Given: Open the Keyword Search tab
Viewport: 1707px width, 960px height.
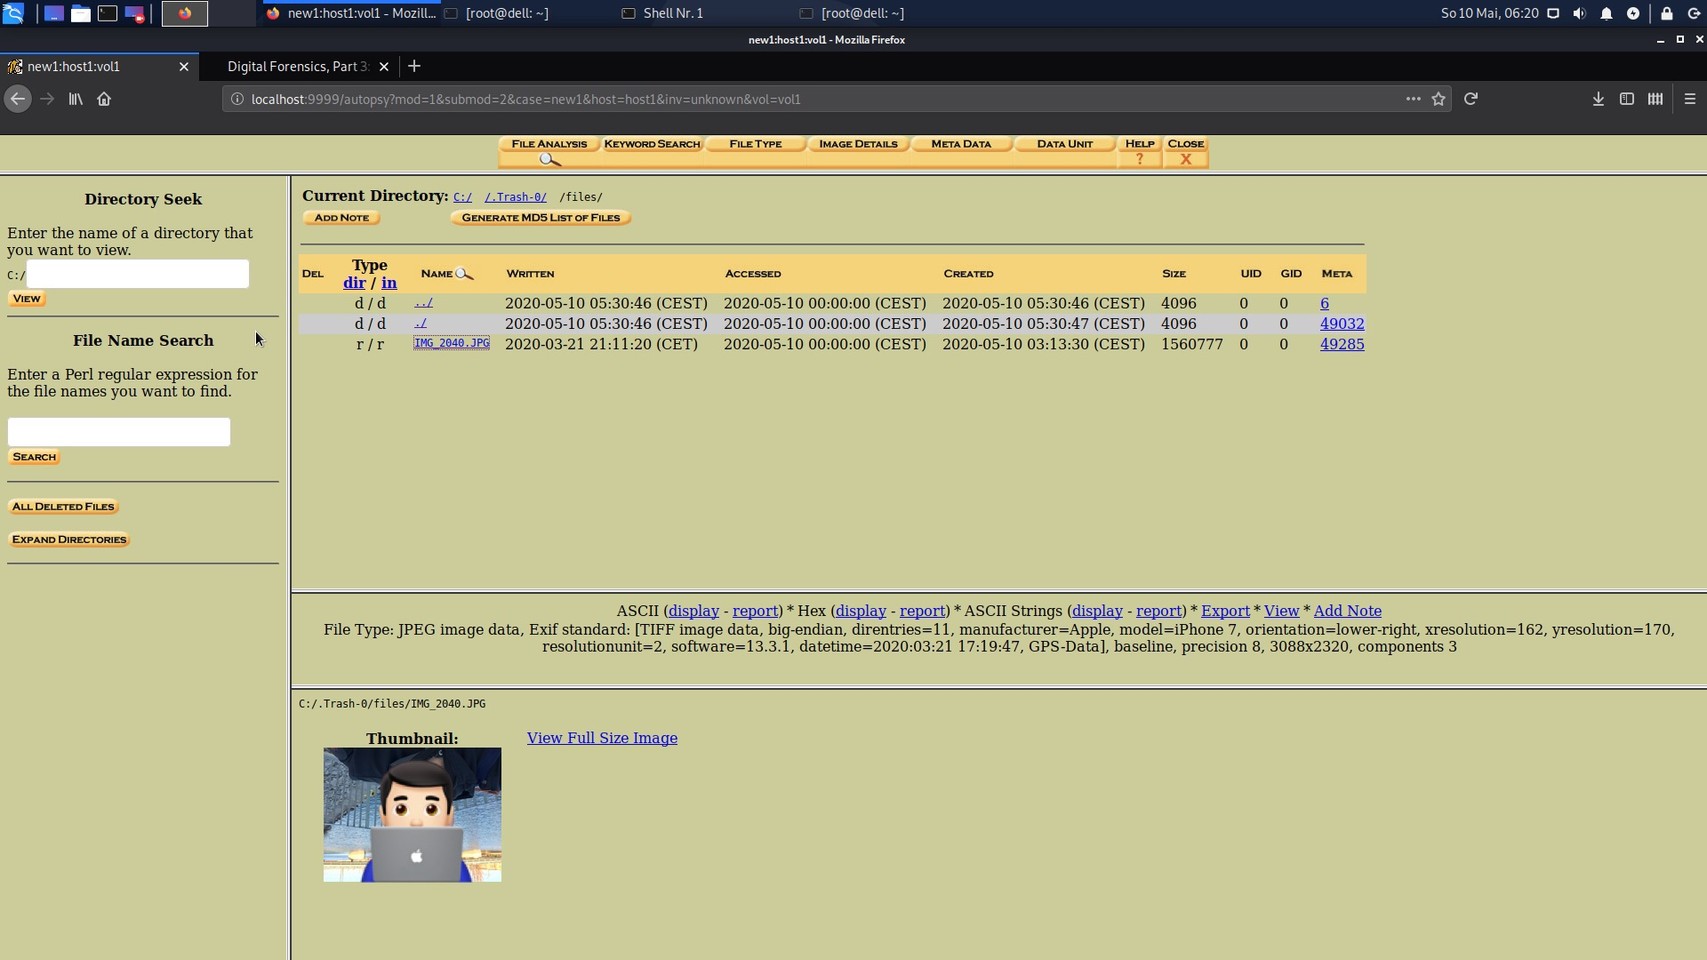Looking at the screenshot, I should pos(652,144).
